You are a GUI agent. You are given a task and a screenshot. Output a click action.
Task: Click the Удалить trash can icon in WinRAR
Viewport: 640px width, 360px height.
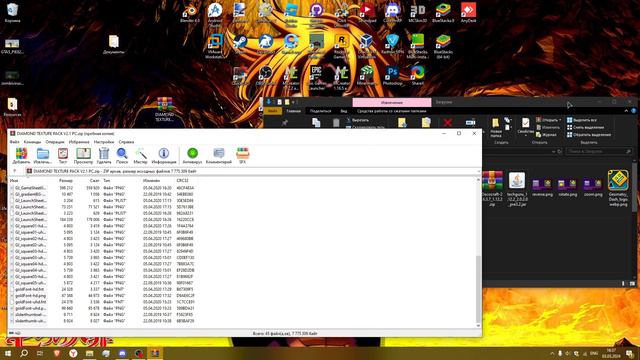pos(104,156)
